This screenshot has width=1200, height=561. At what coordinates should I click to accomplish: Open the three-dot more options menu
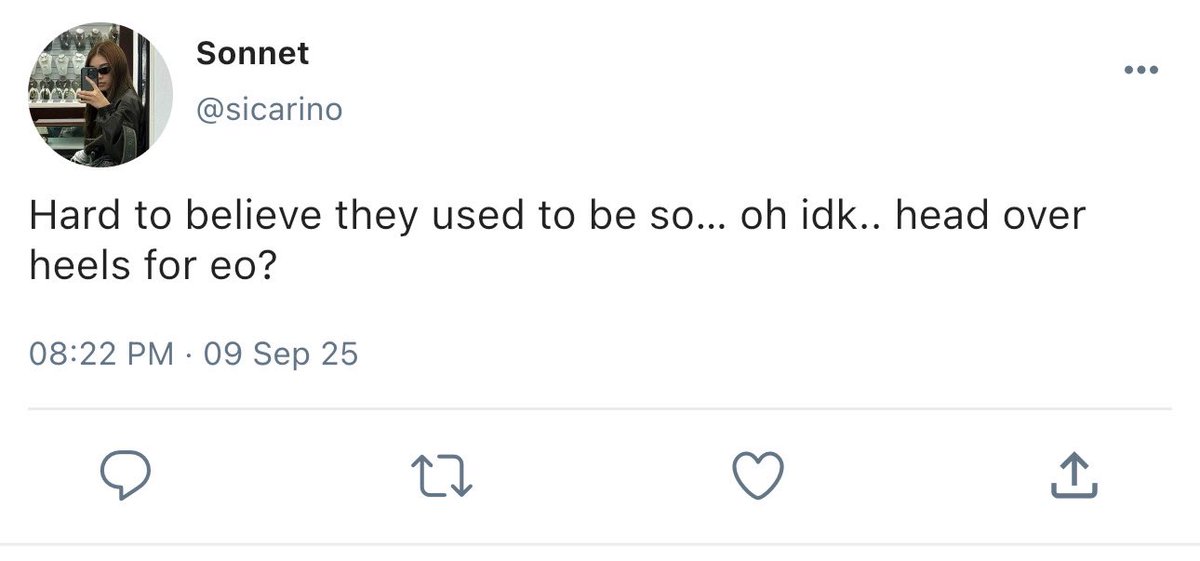coord(1140,71)
